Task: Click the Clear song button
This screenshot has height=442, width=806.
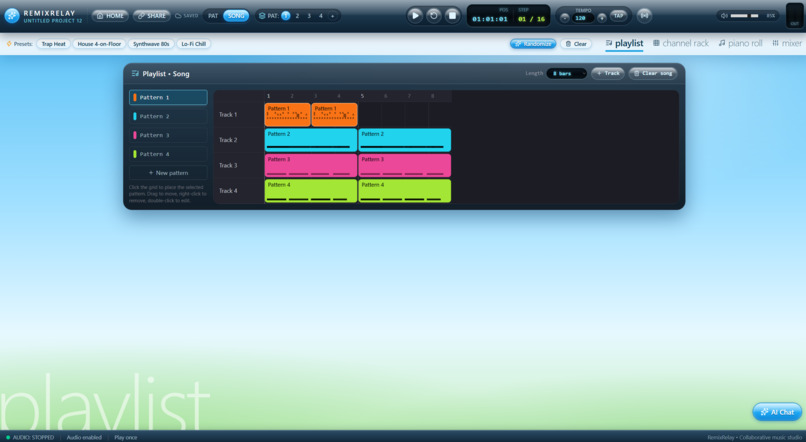Action: click(653, 73)
